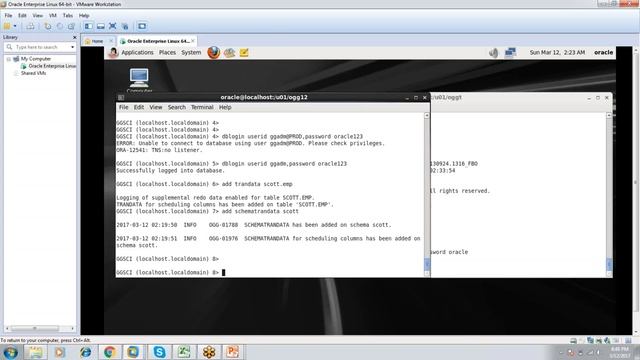Open the VMware Edit menu
The height and width of the screenshot is (360, 640).
22,16
